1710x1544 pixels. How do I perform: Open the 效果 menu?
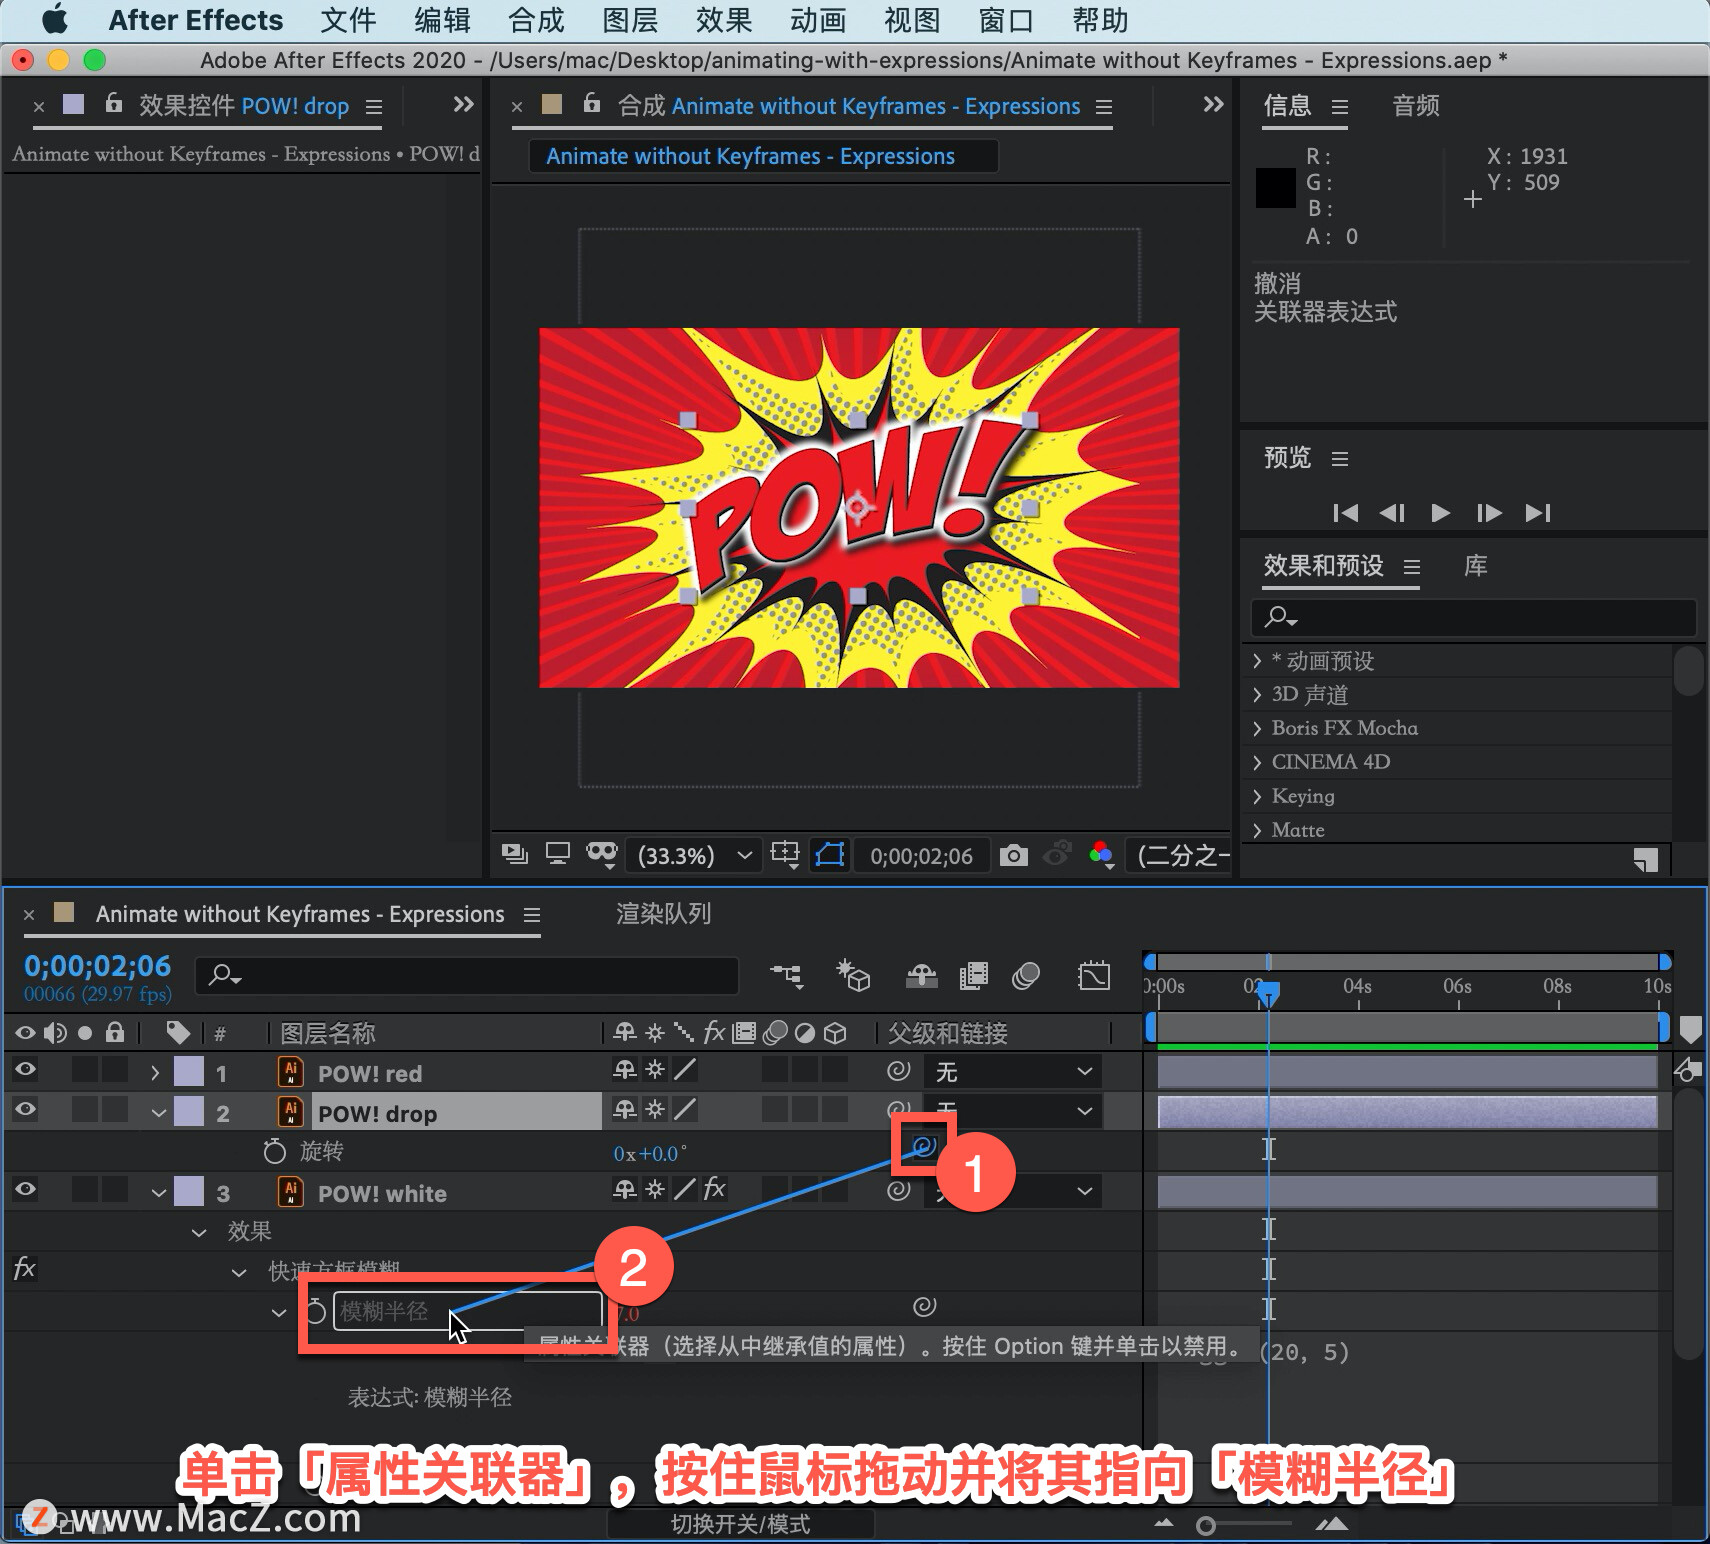pyautogui.click(x=724, y=20)
